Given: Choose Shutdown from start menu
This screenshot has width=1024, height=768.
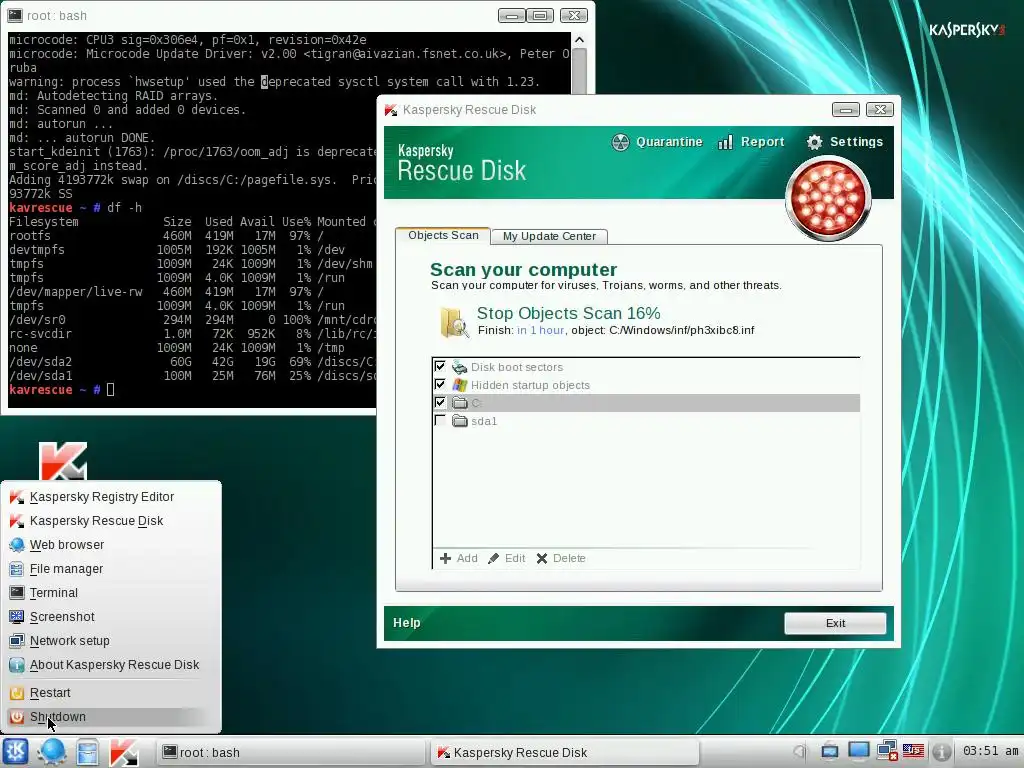Looking at the screenshot, I should coord(57,717).
